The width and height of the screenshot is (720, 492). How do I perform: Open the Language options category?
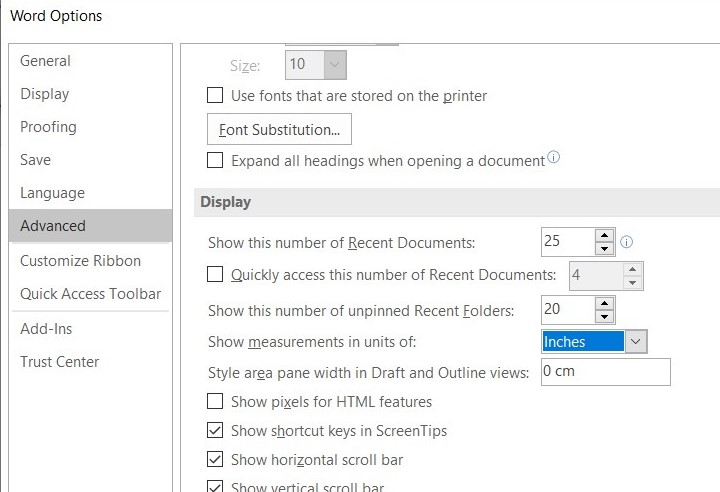tap(90, 193)
